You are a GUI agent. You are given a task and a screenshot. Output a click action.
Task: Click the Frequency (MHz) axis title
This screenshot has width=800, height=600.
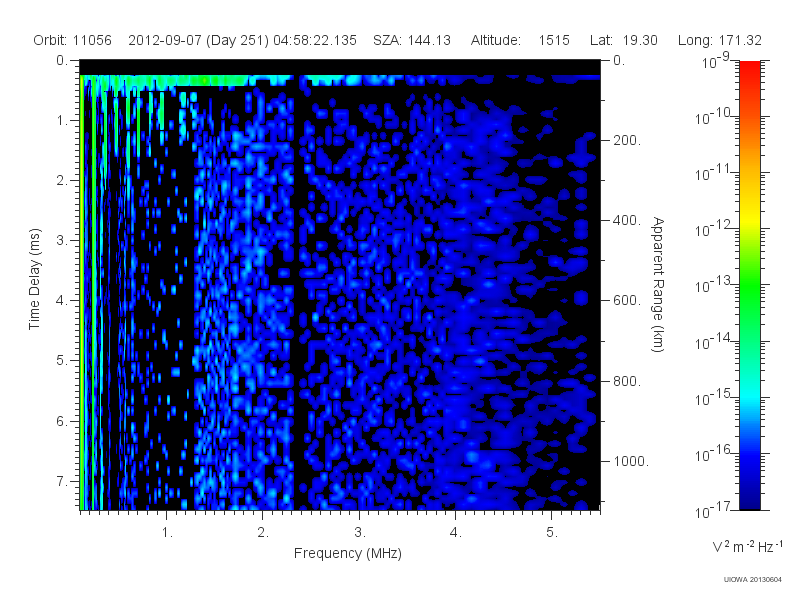tap(347, 553)
